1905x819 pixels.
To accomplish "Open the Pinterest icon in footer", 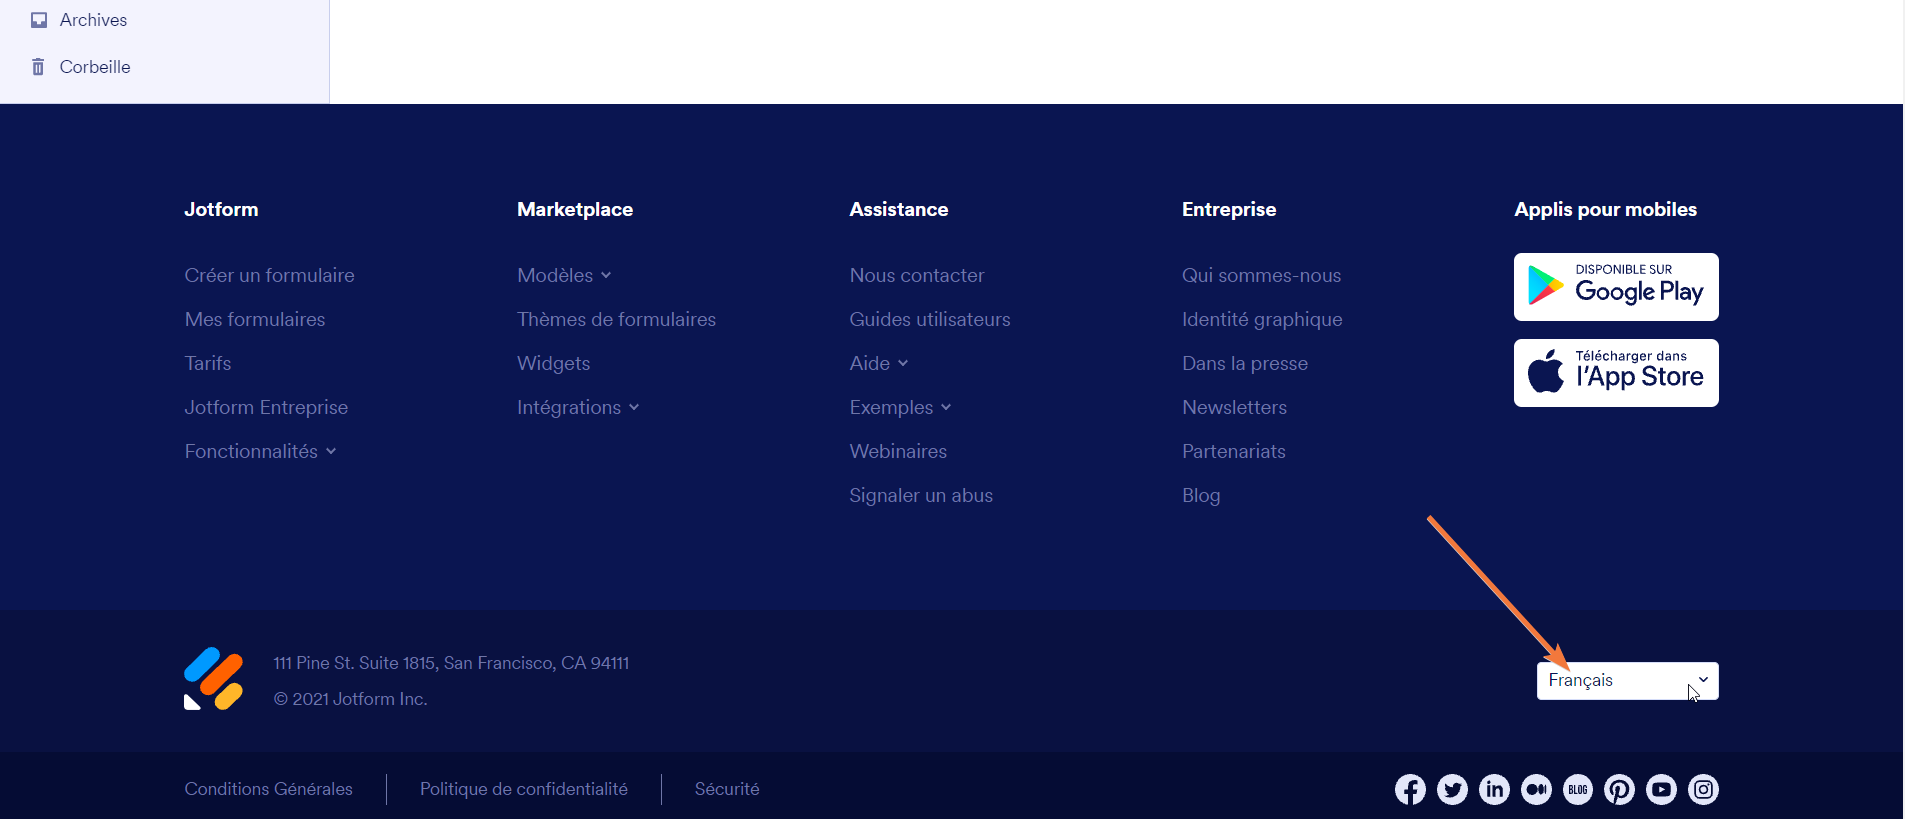I will pyautogui.click(x=1619, y=790).
